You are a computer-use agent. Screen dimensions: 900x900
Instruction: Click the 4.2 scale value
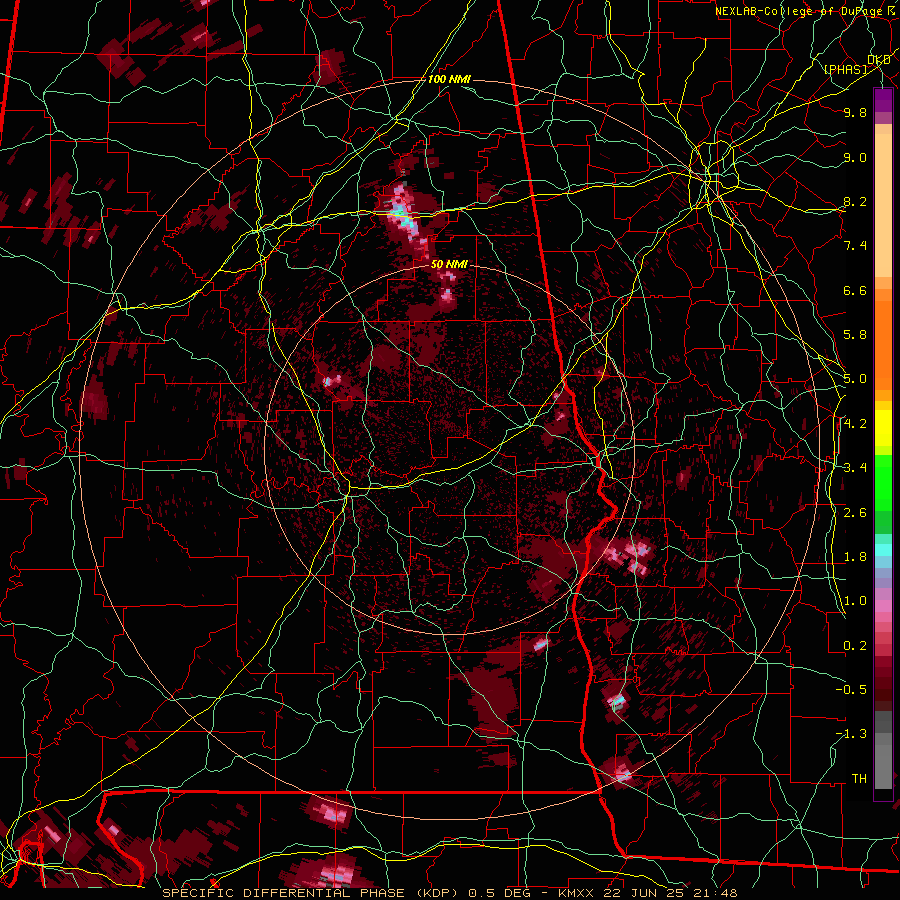click(855, 424)
